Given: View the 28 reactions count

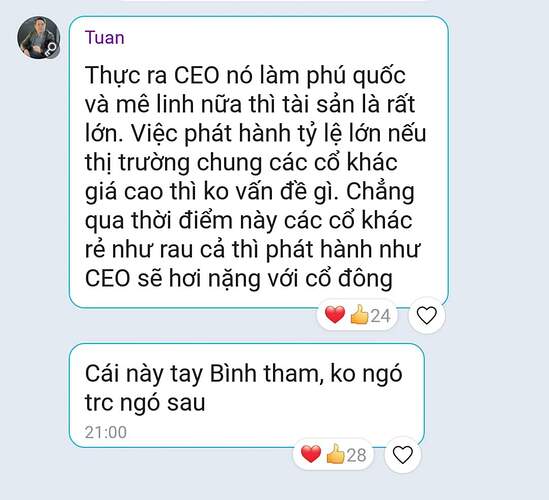Looking at the screenshot, I should (x=356, y=455).
